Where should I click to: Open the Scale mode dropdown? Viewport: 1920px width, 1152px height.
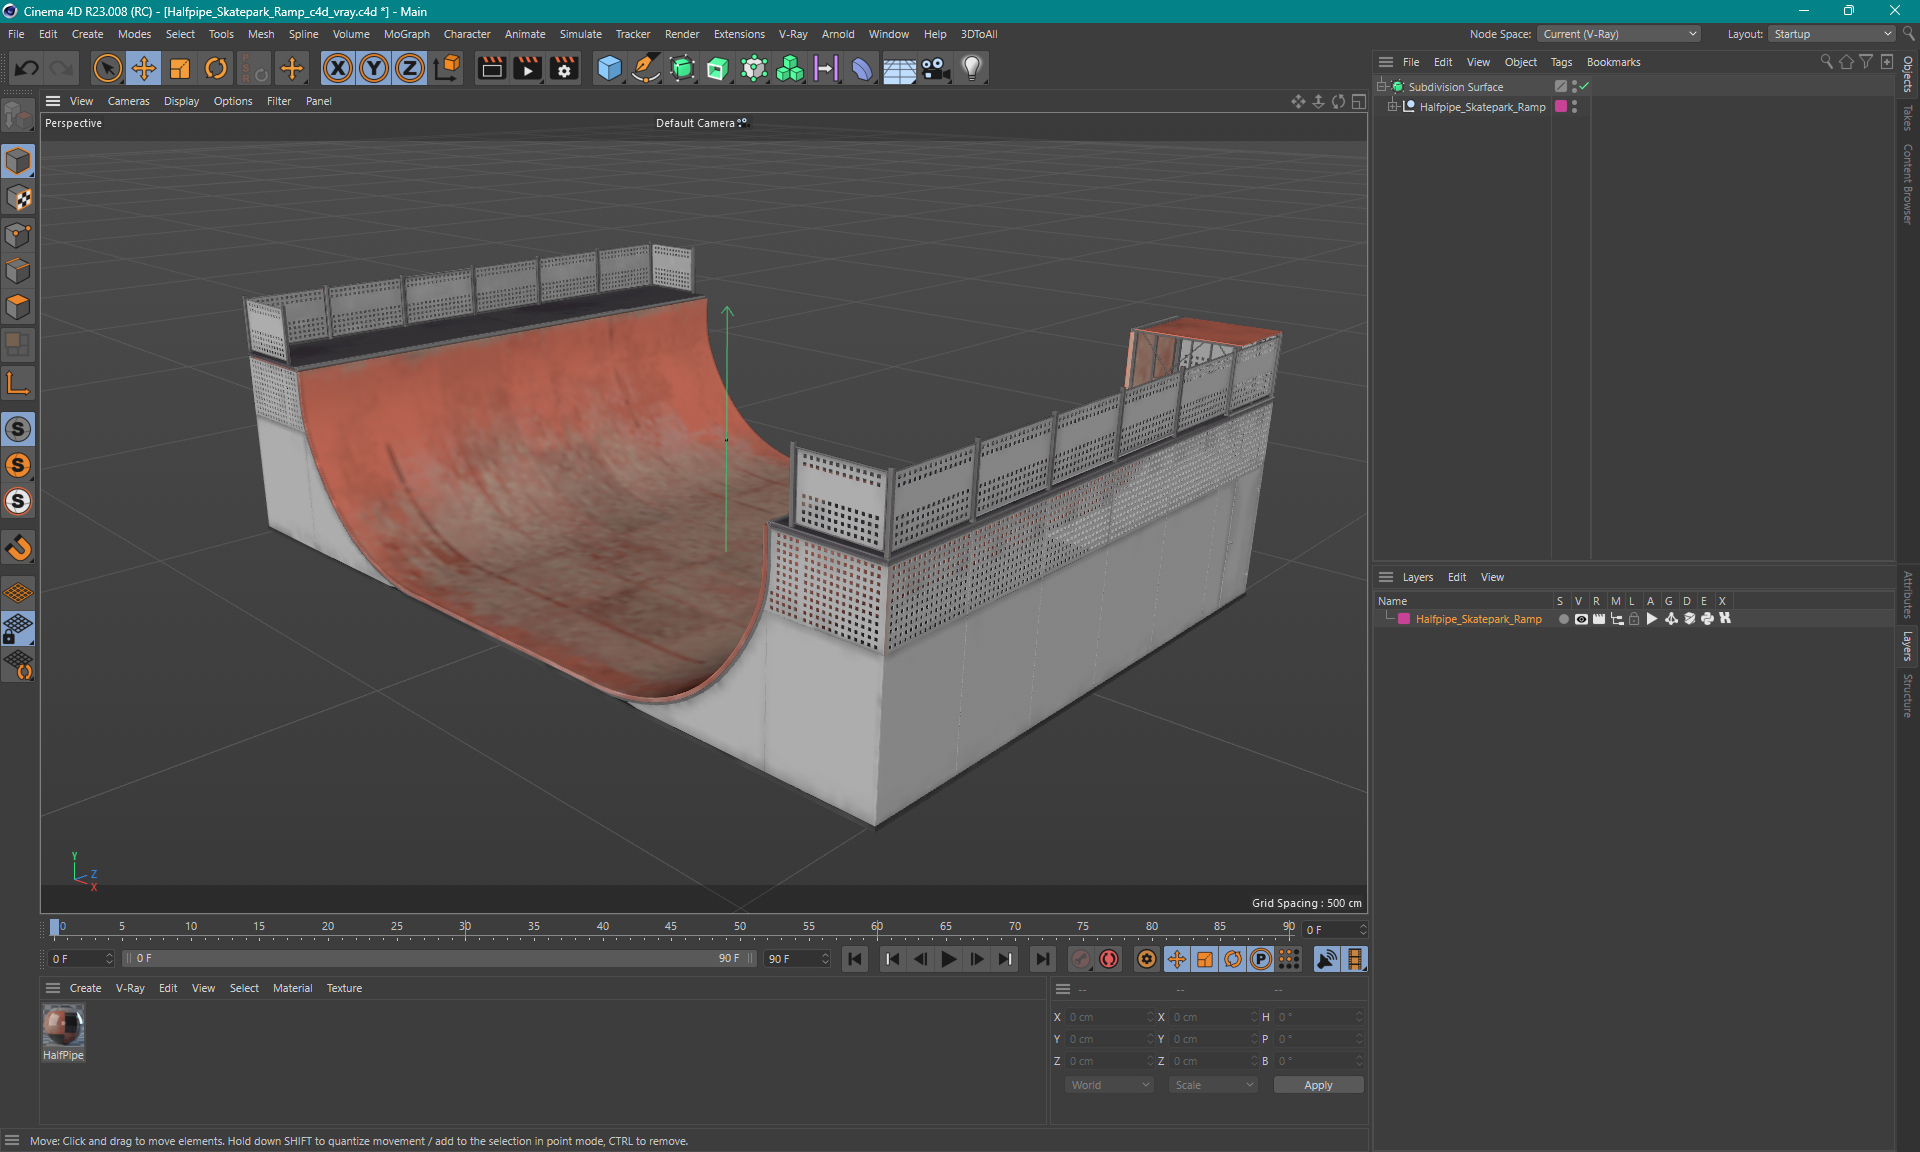click(x=1213, y=1085)
